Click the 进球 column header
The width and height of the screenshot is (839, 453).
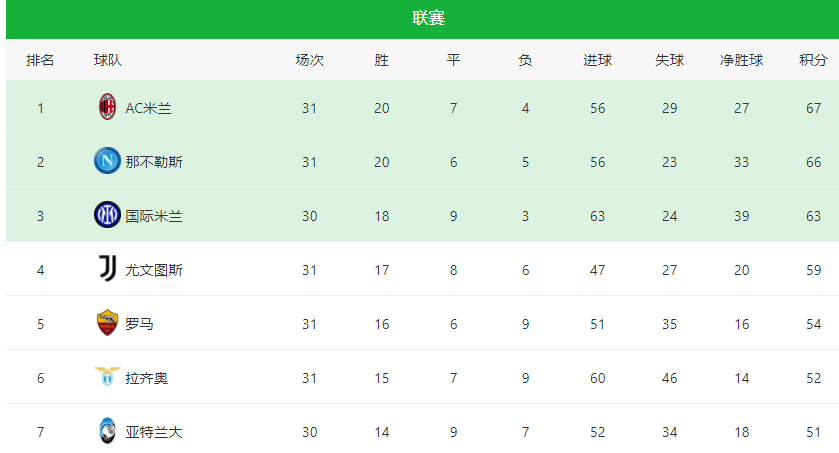tap(598, 60)
